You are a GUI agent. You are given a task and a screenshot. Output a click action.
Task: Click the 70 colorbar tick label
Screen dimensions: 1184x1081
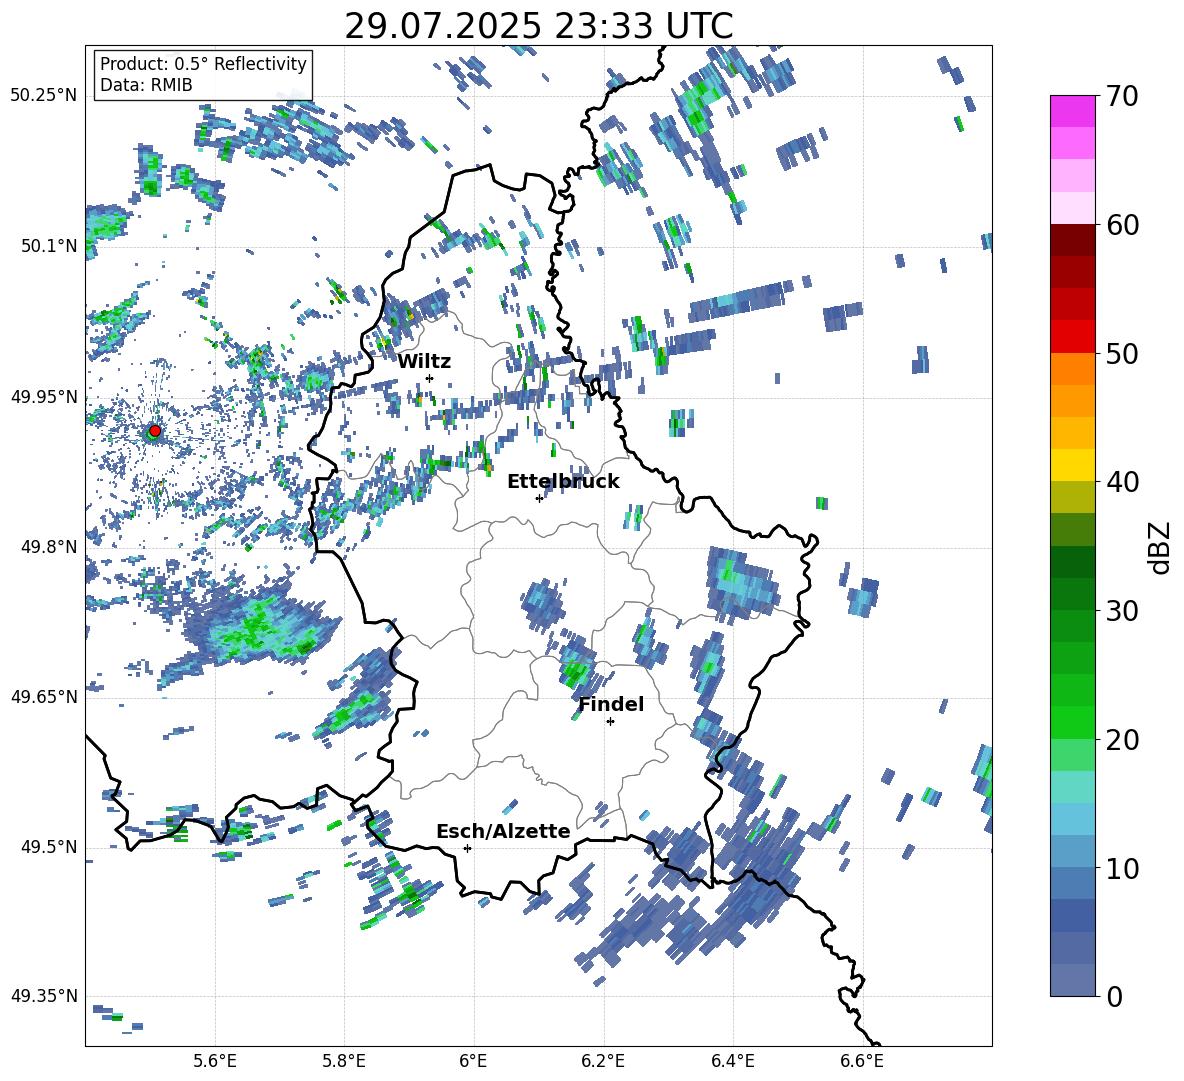(x=1122, y=96)
